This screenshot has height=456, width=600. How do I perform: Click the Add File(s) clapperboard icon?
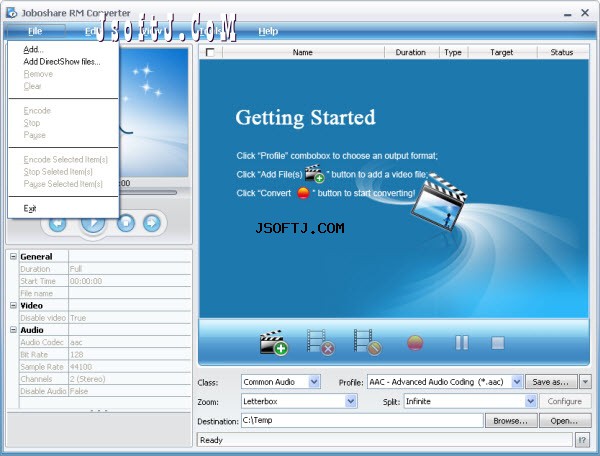(274, 342)
